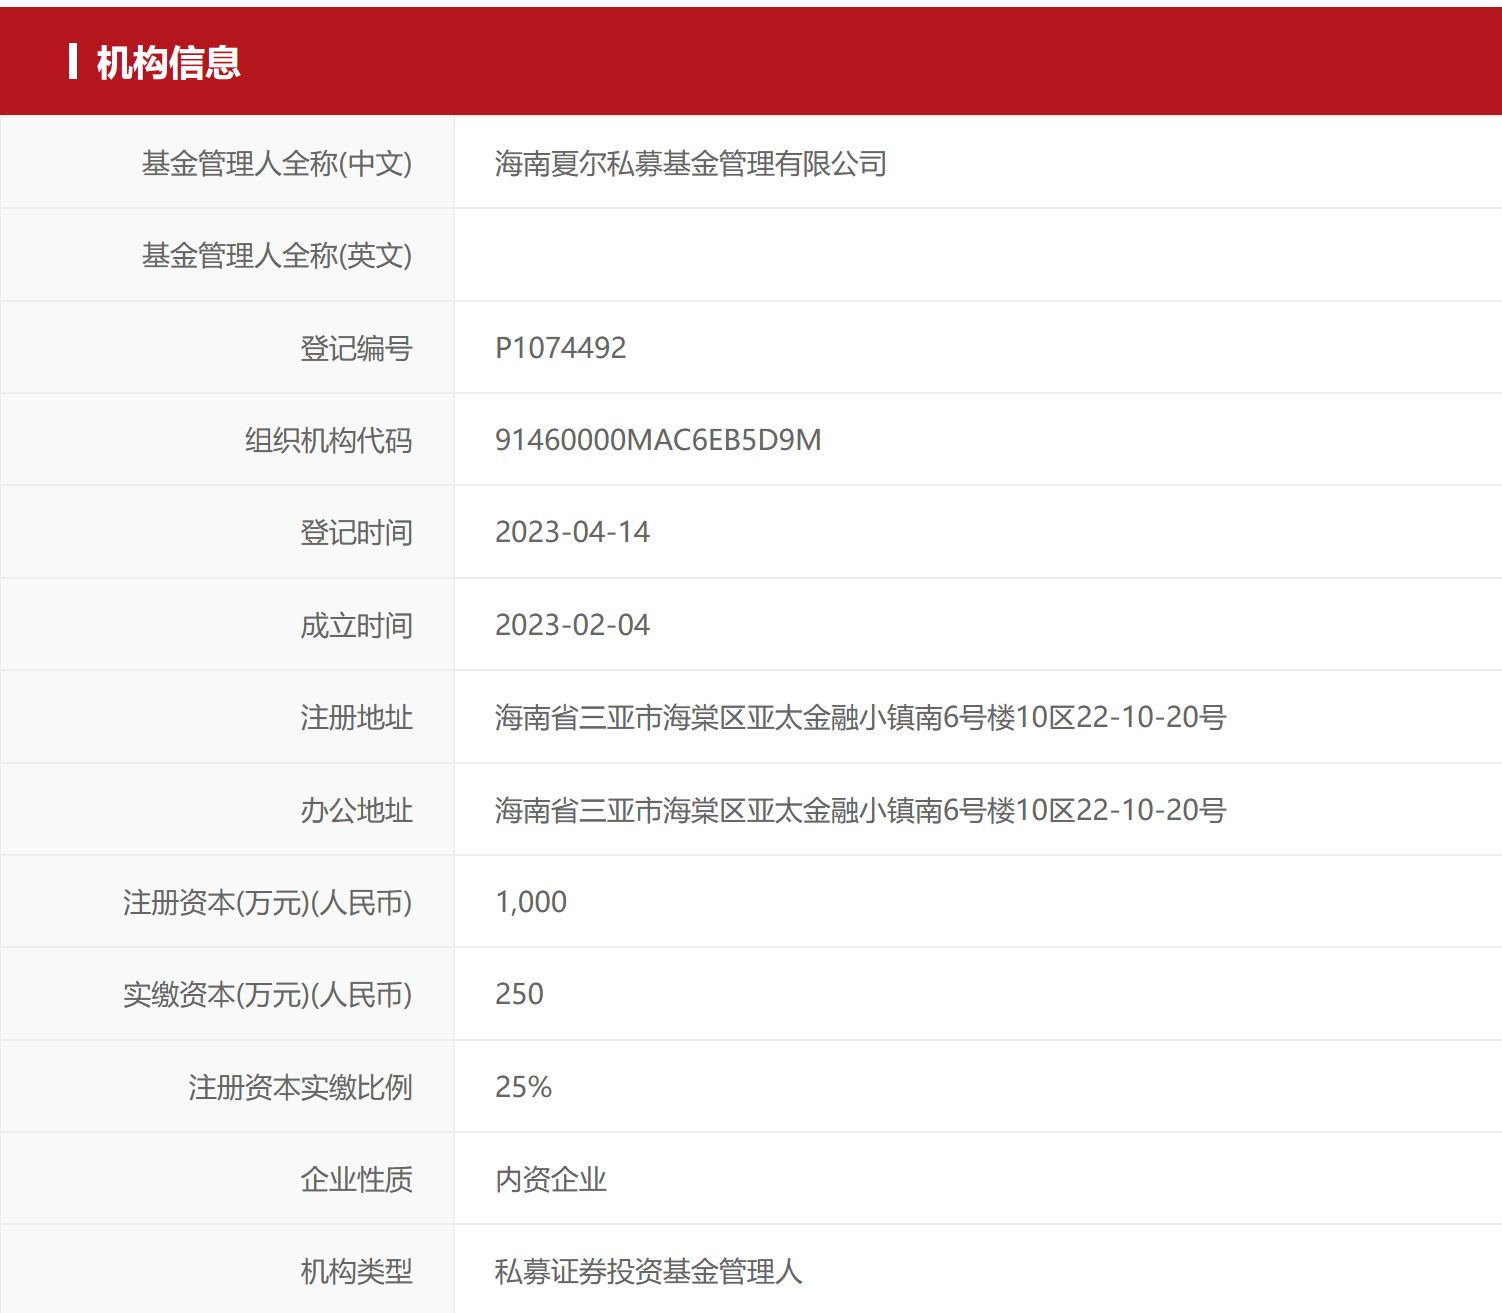Image resolution: width=1502 pixels, height=1313 pixels.
Task: Click the 机构类型 label
Action: click(x=356, y=1271)
